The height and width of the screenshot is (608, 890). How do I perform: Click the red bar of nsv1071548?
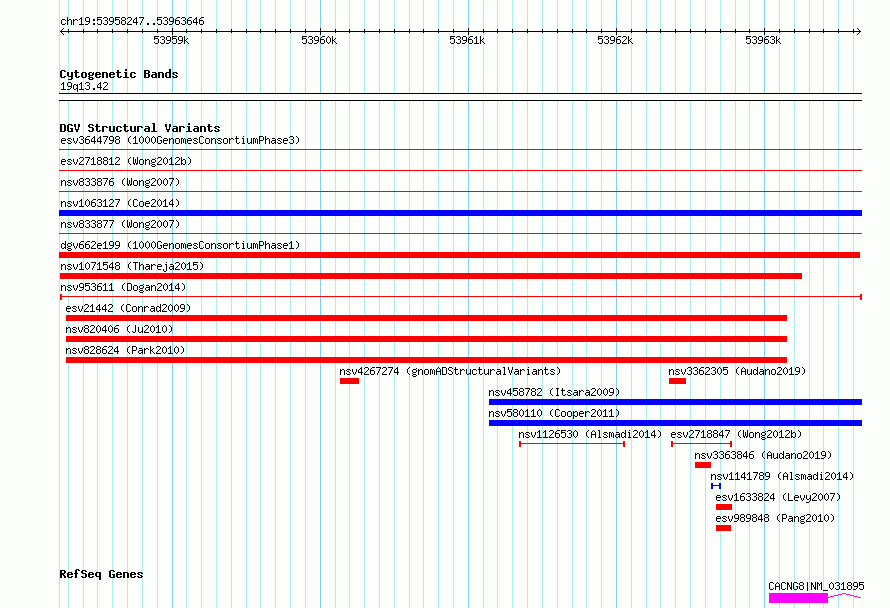(431, 276)
